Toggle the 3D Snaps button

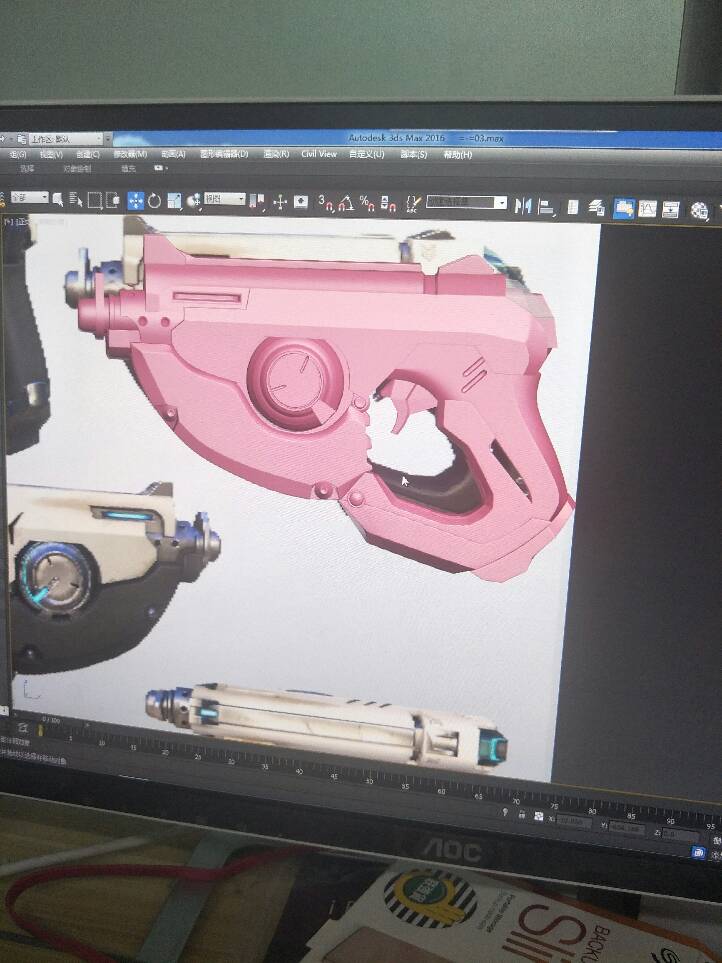coord(325,203)
